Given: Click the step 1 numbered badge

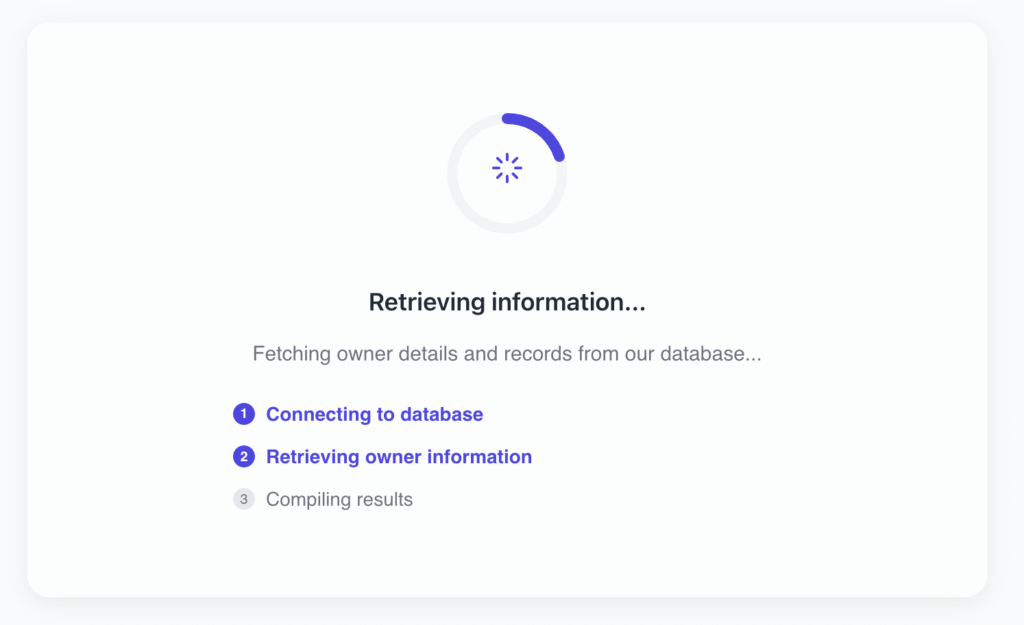Looking at the screenshot, I should tap(244, 414).
